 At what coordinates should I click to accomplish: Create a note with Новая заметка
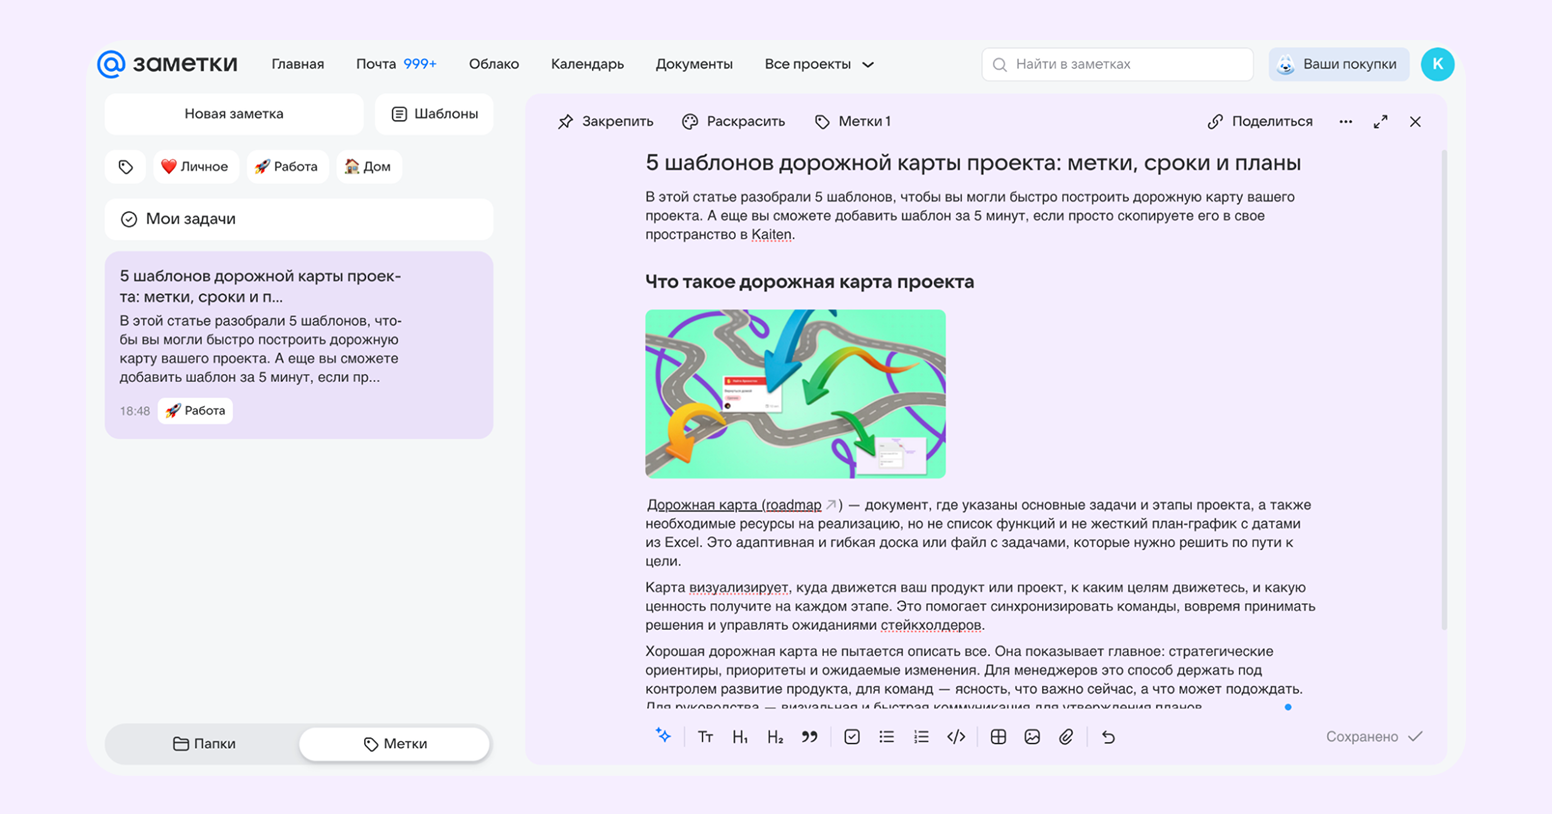pyautogui.click(x=234, y=114)
